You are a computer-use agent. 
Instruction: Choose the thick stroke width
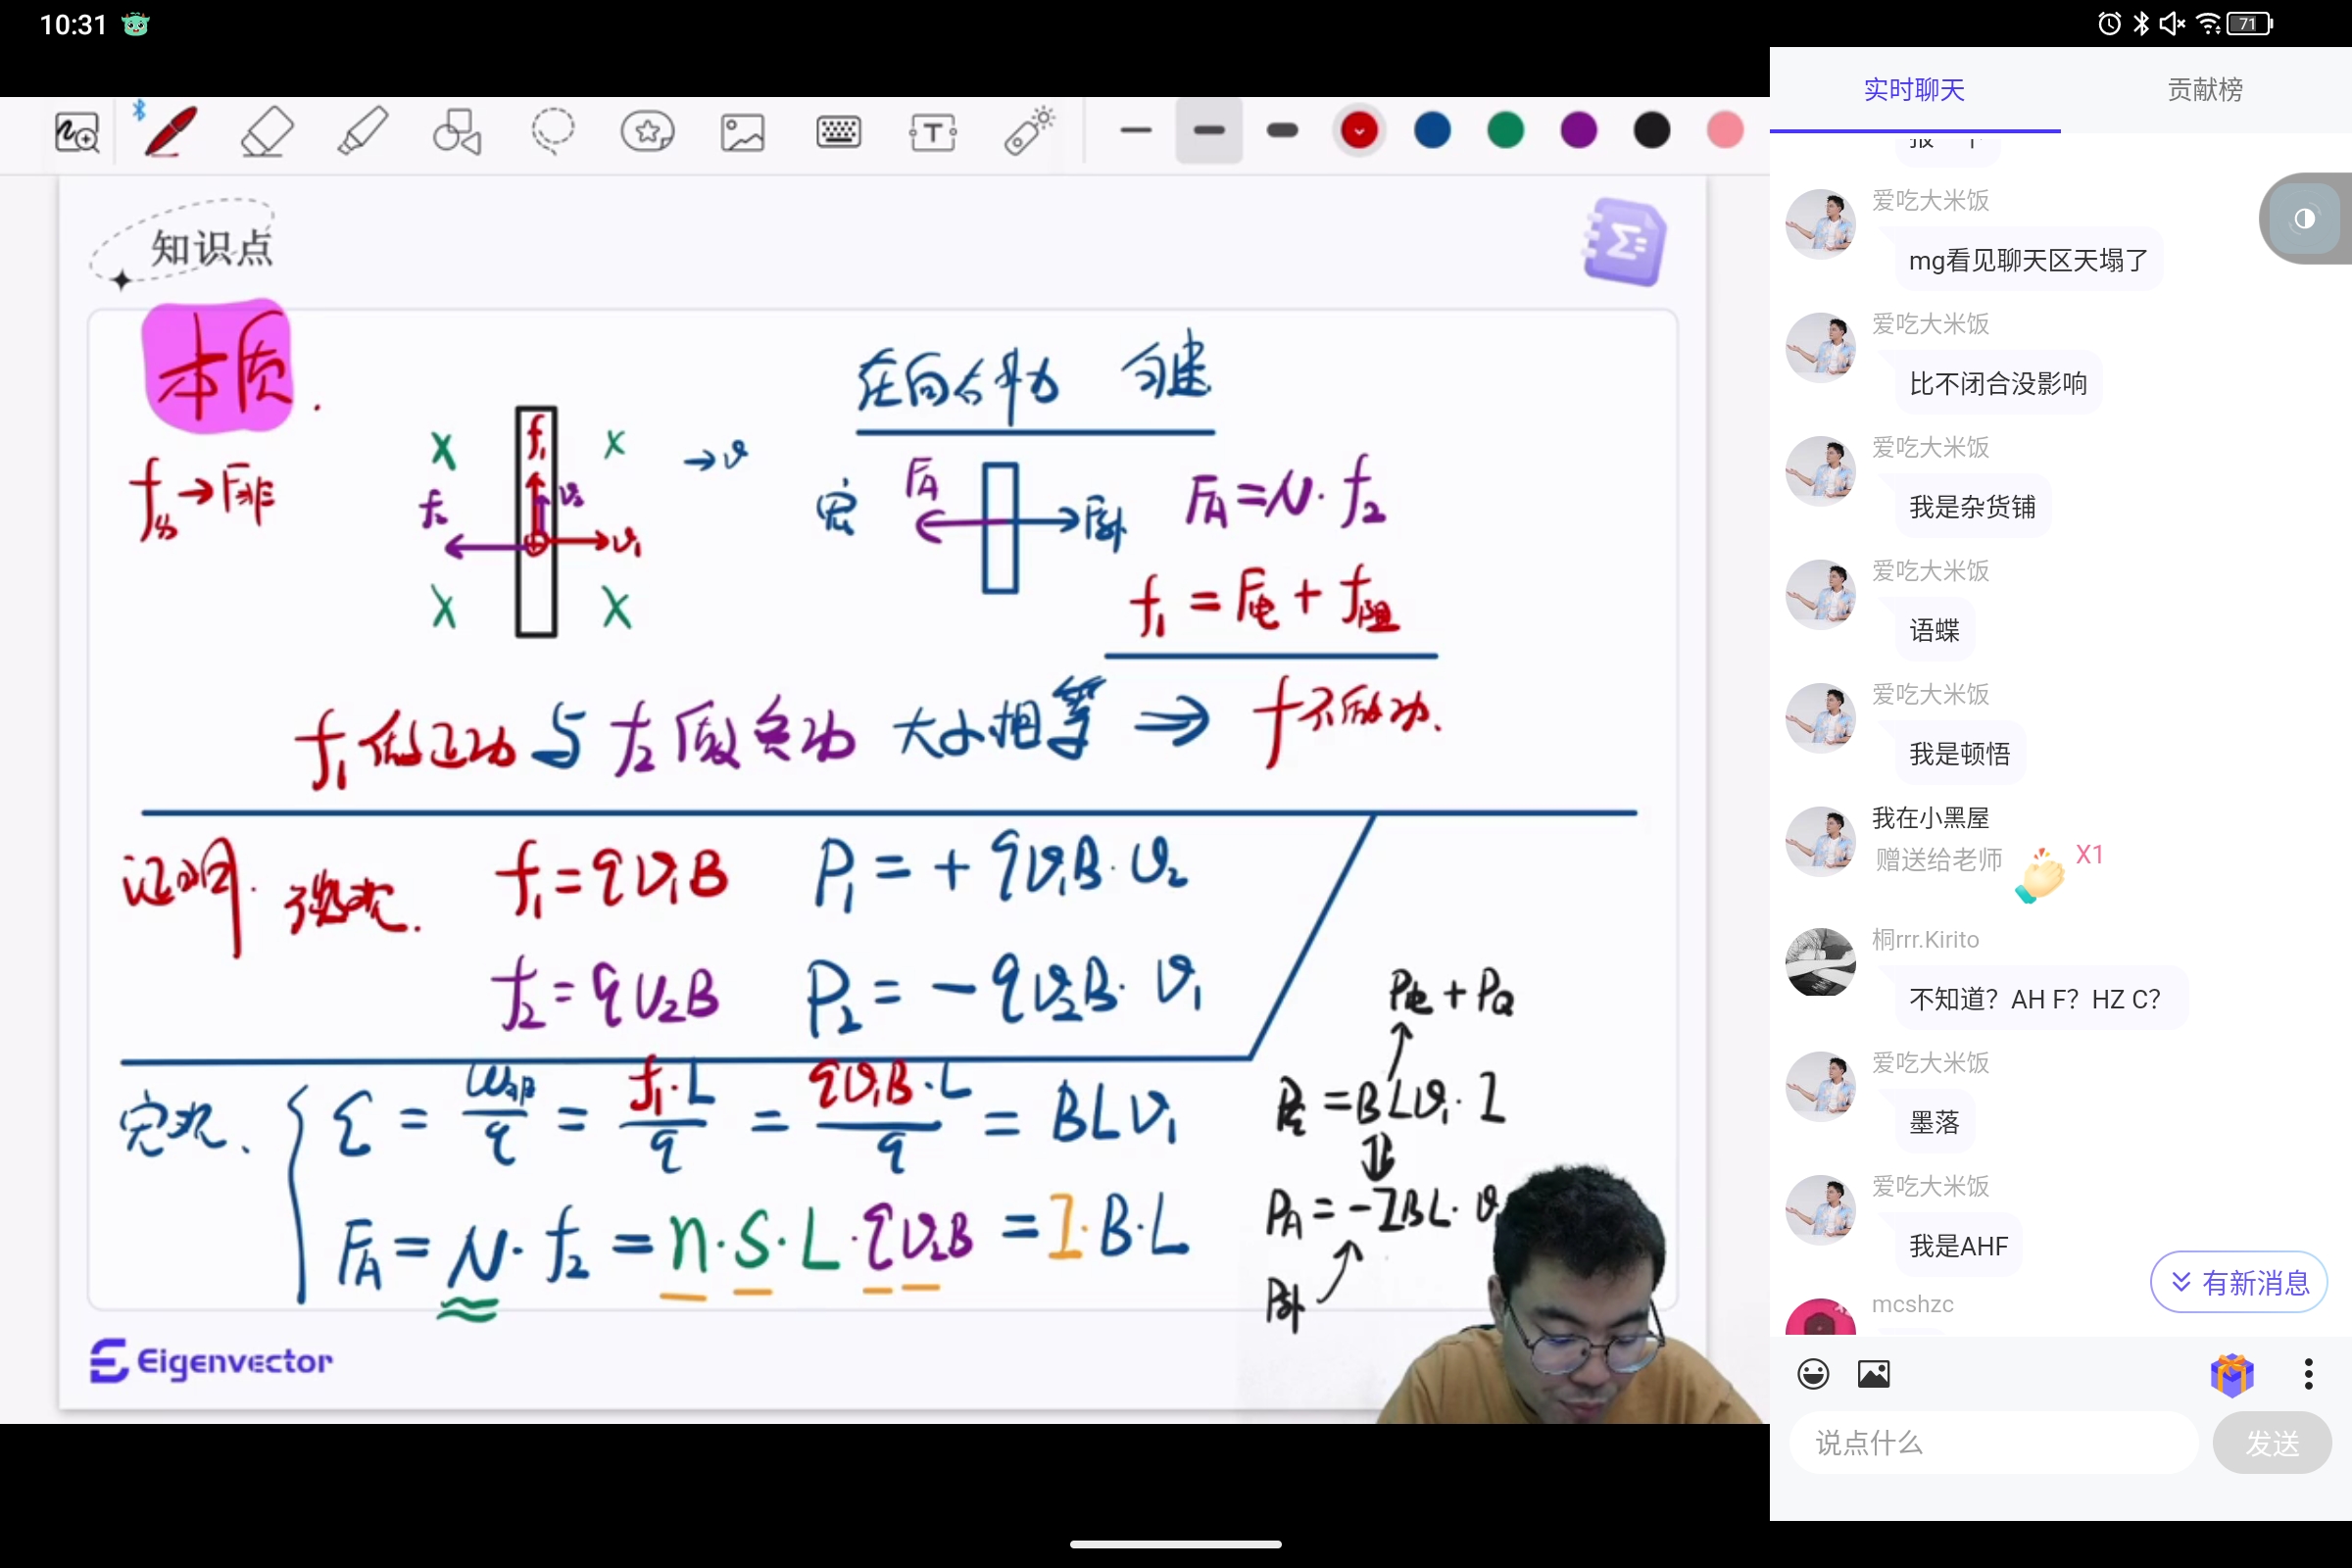click(1282, 130)
